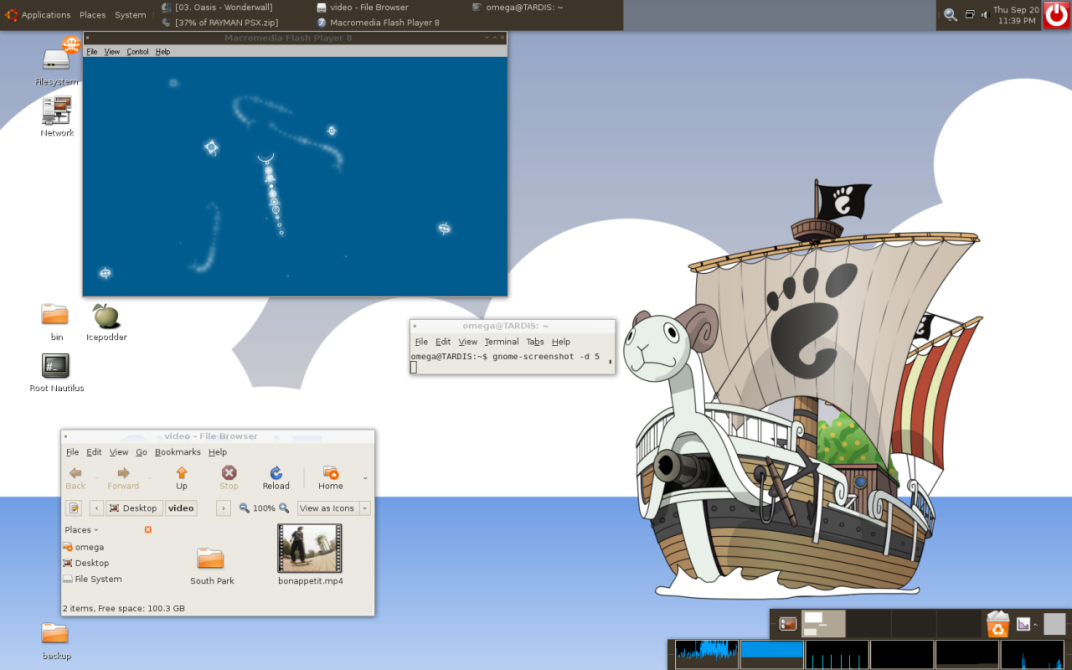Image resolution: width=1072 pixels, height=670 pixels.
Task: Open the trash bin icon in bottom panel
Action: pos(998,624)
